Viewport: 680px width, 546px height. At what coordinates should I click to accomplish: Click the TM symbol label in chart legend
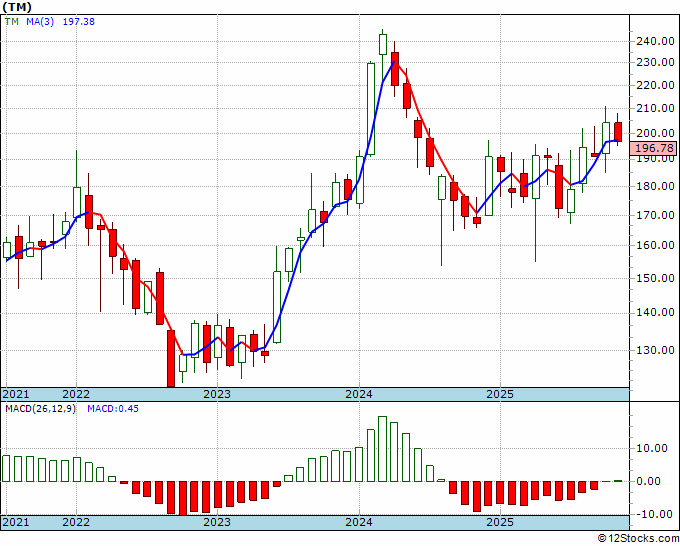click(12, 22)
